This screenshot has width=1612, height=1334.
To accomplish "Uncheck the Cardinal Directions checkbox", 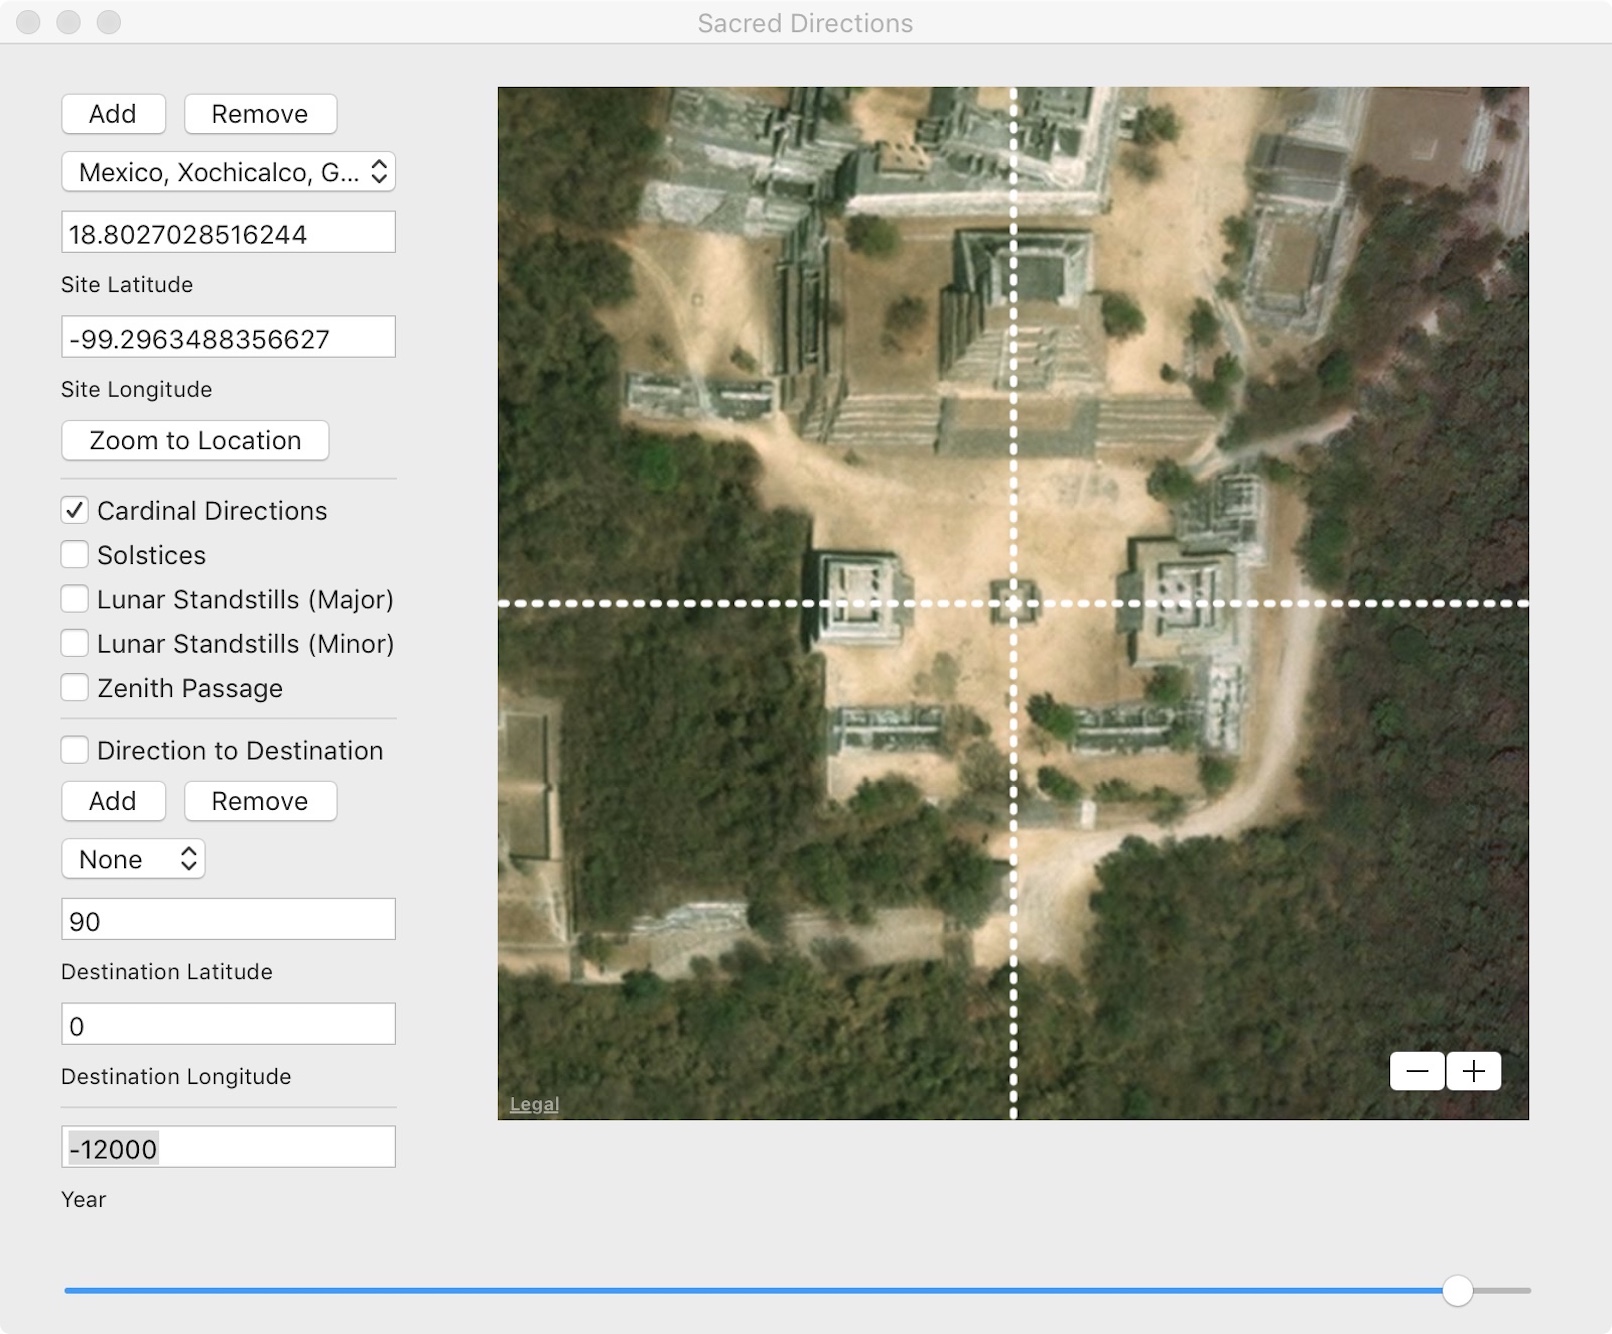I will point(75,511).
